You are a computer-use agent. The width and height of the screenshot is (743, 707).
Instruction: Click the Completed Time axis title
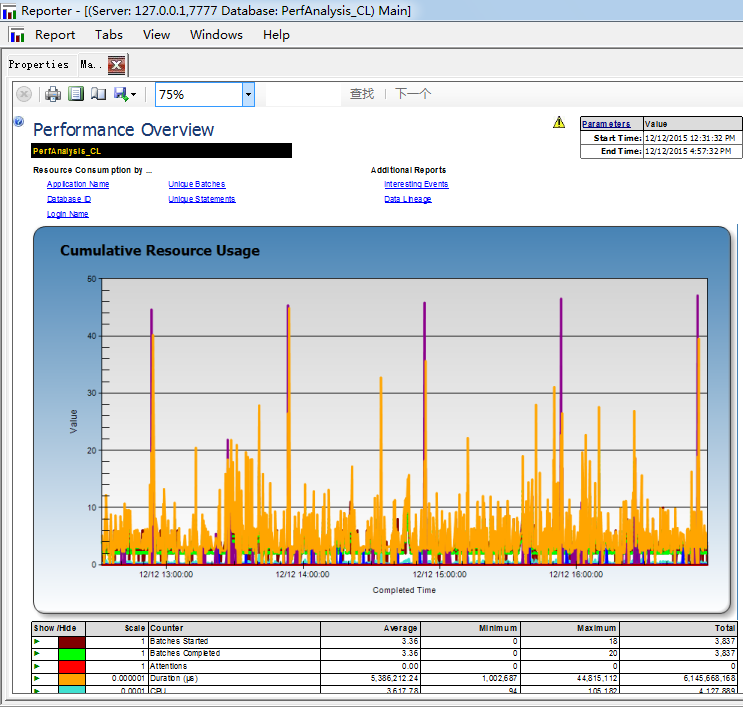(404, 590)
